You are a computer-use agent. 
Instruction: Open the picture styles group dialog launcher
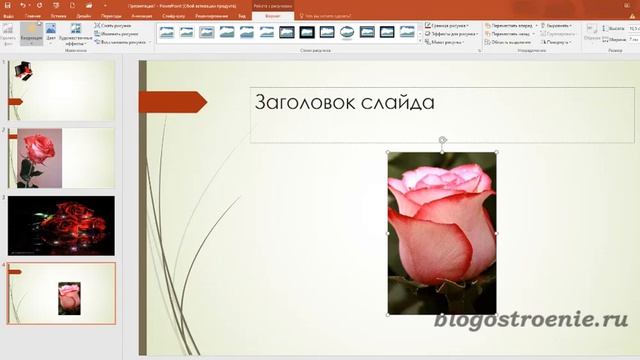click(x=480, y=51)
